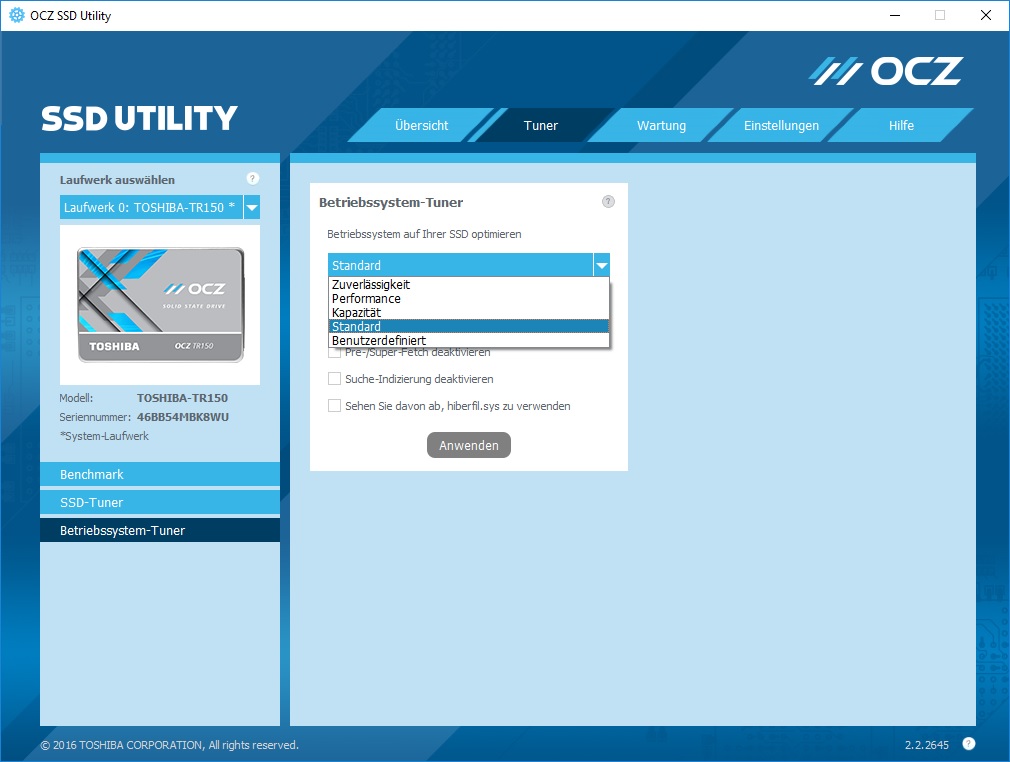This screenshot has height=762, width=1010.
Task: Click the OCZ SSD Utility gear icon
Action: click(x=16, y=15)
